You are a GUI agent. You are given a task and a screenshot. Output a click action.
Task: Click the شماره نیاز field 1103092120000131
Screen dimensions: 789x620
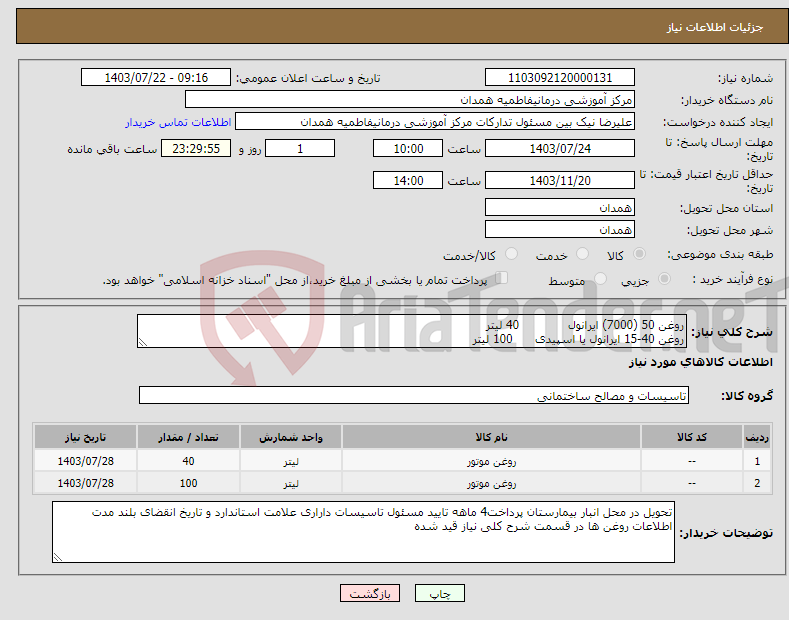560,78
